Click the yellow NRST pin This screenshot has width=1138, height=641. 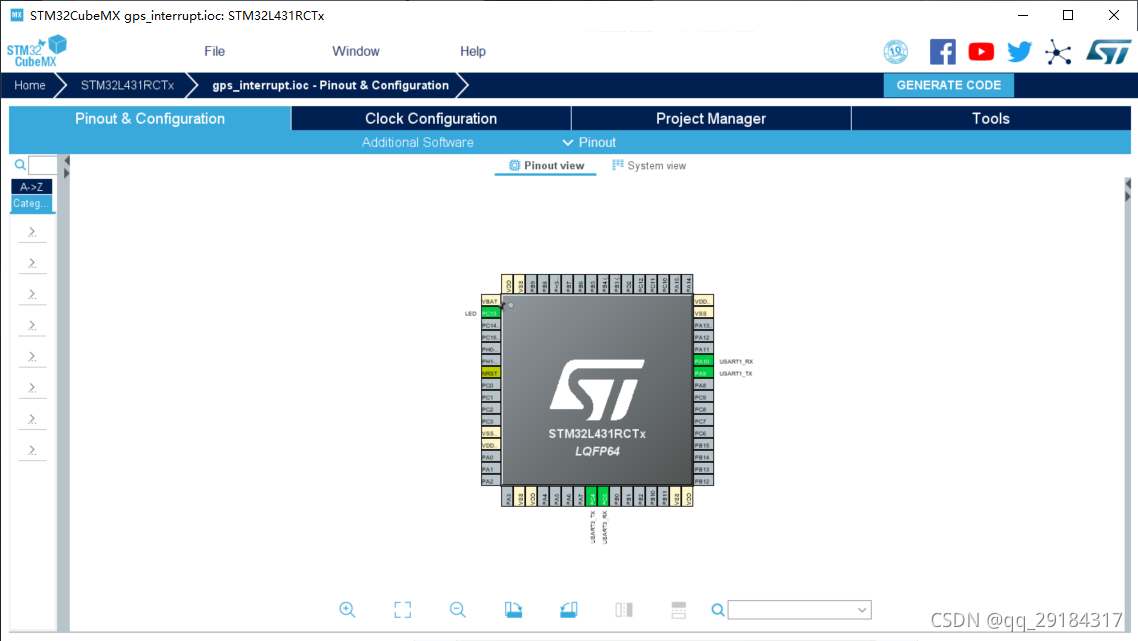(491, 373)
